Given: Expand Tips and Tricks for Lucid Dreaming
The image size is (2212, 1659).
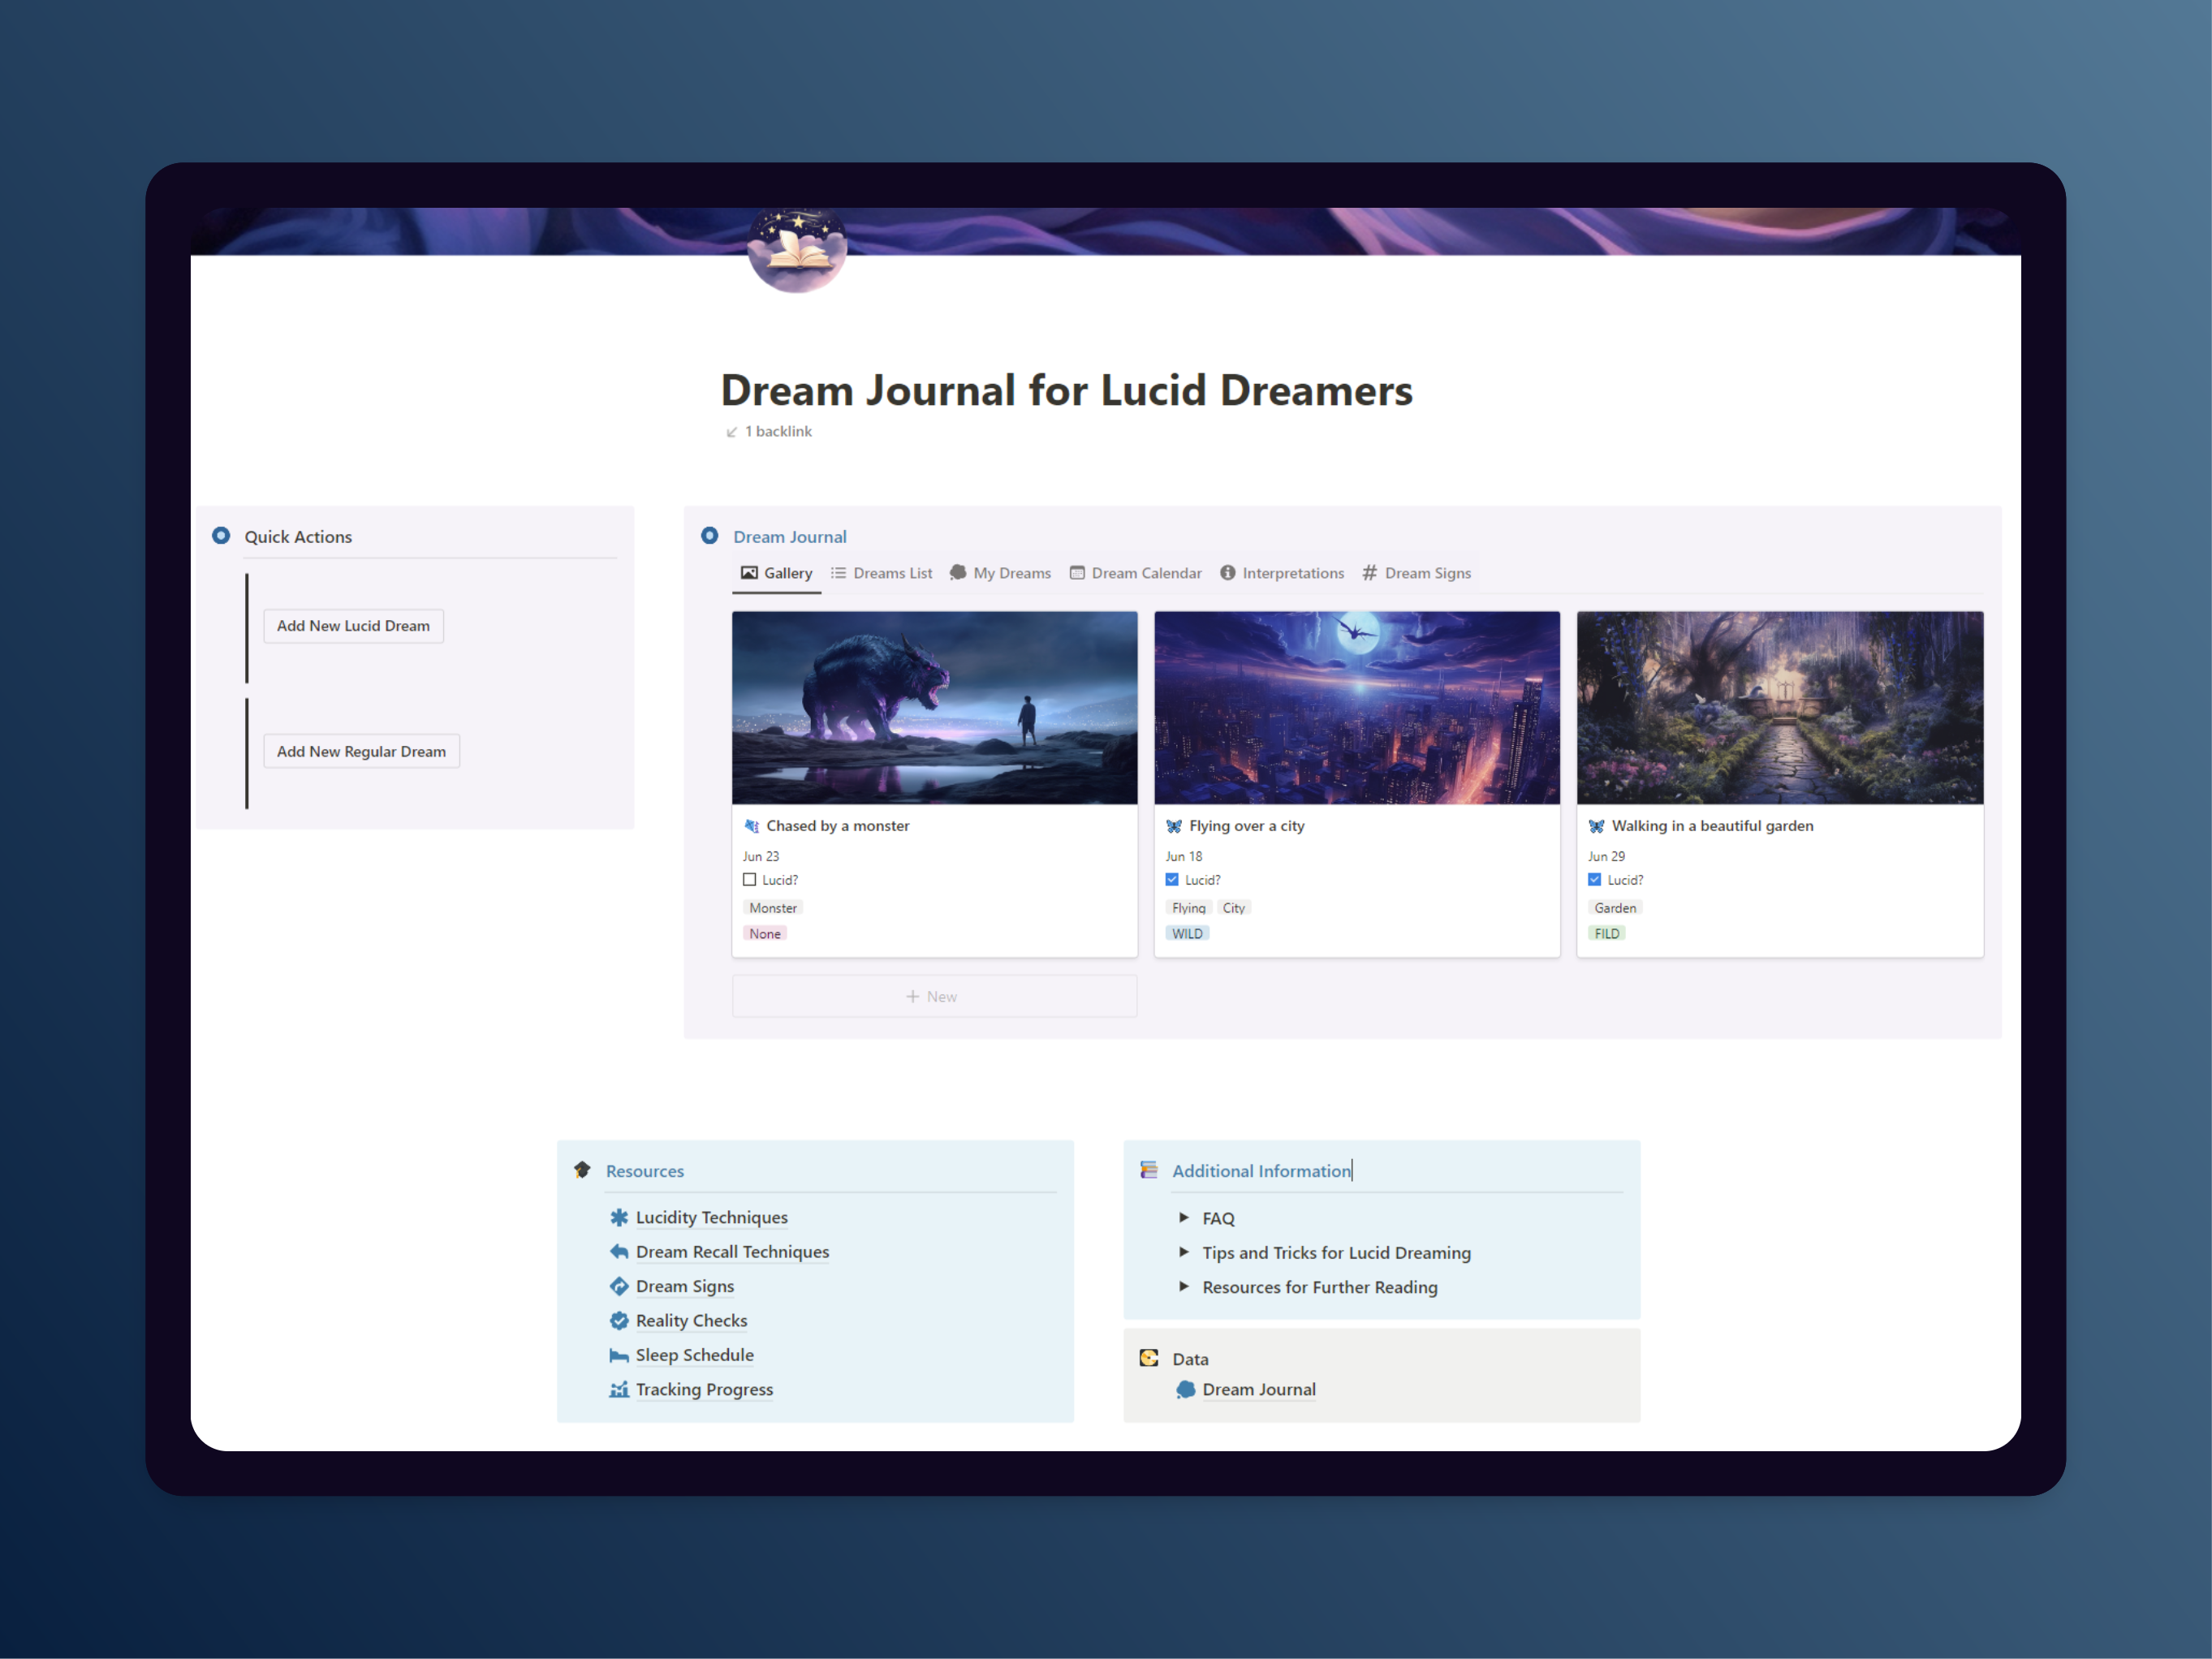Looking at the screenshot, I should pos(1184,1252).
